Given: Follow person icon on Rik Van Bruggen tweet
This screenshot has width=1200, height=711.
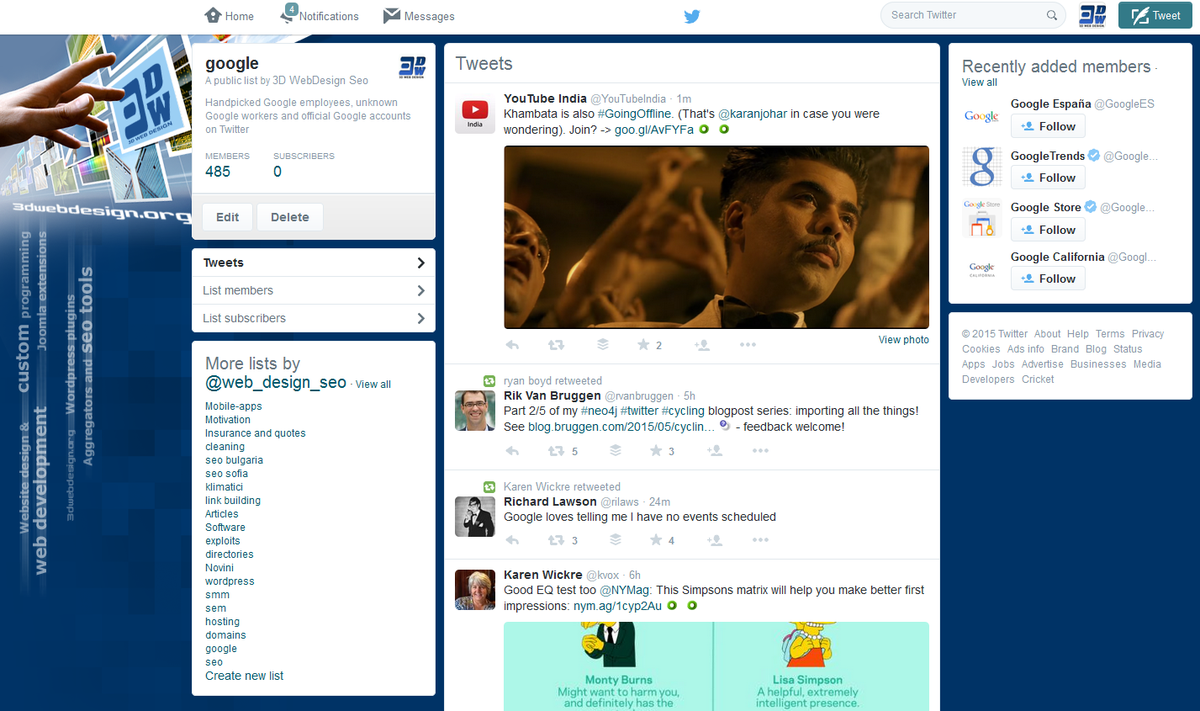Looking at the screenshot, I should (x=715, y=451).
